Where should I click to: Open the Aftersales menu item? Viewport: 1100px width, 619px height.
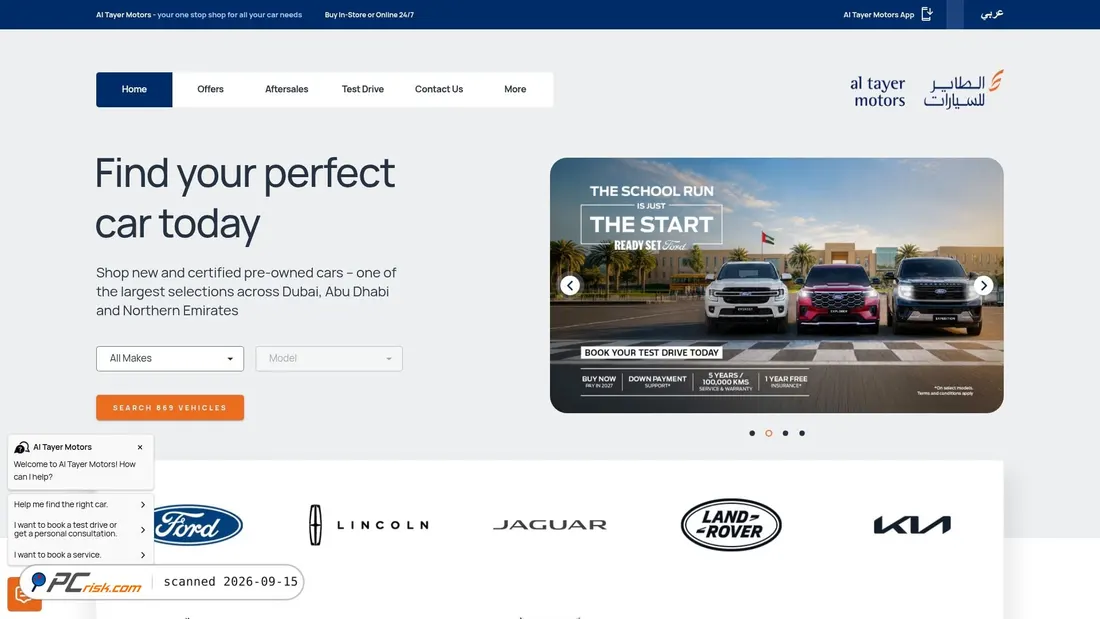[x=286, y=89]
